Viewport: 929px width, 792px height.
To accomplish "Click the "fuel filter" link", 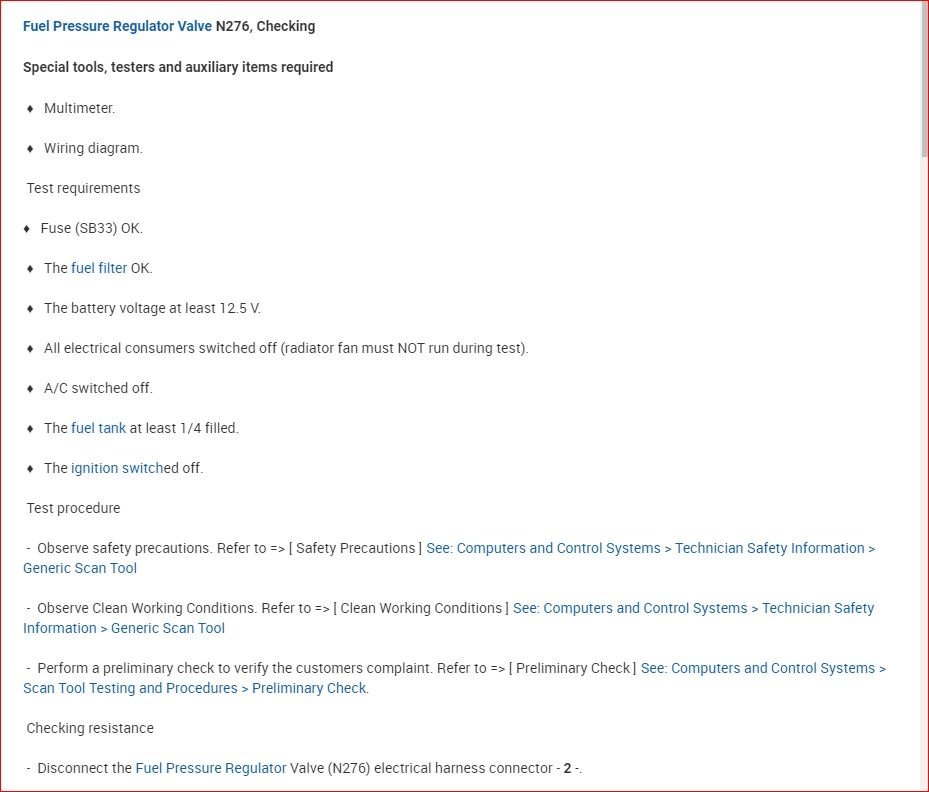I will (x=99, y=268).
